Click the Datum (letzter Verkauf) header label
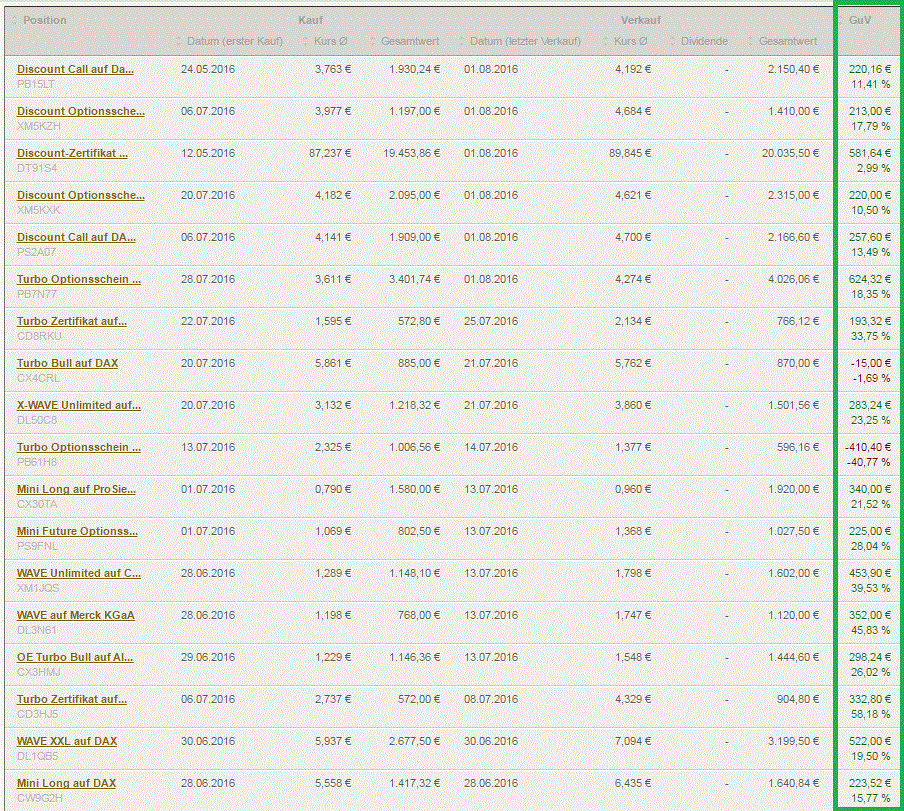This screenshot has width=904, height=811. pyautogui.click(x=525, y=42)
